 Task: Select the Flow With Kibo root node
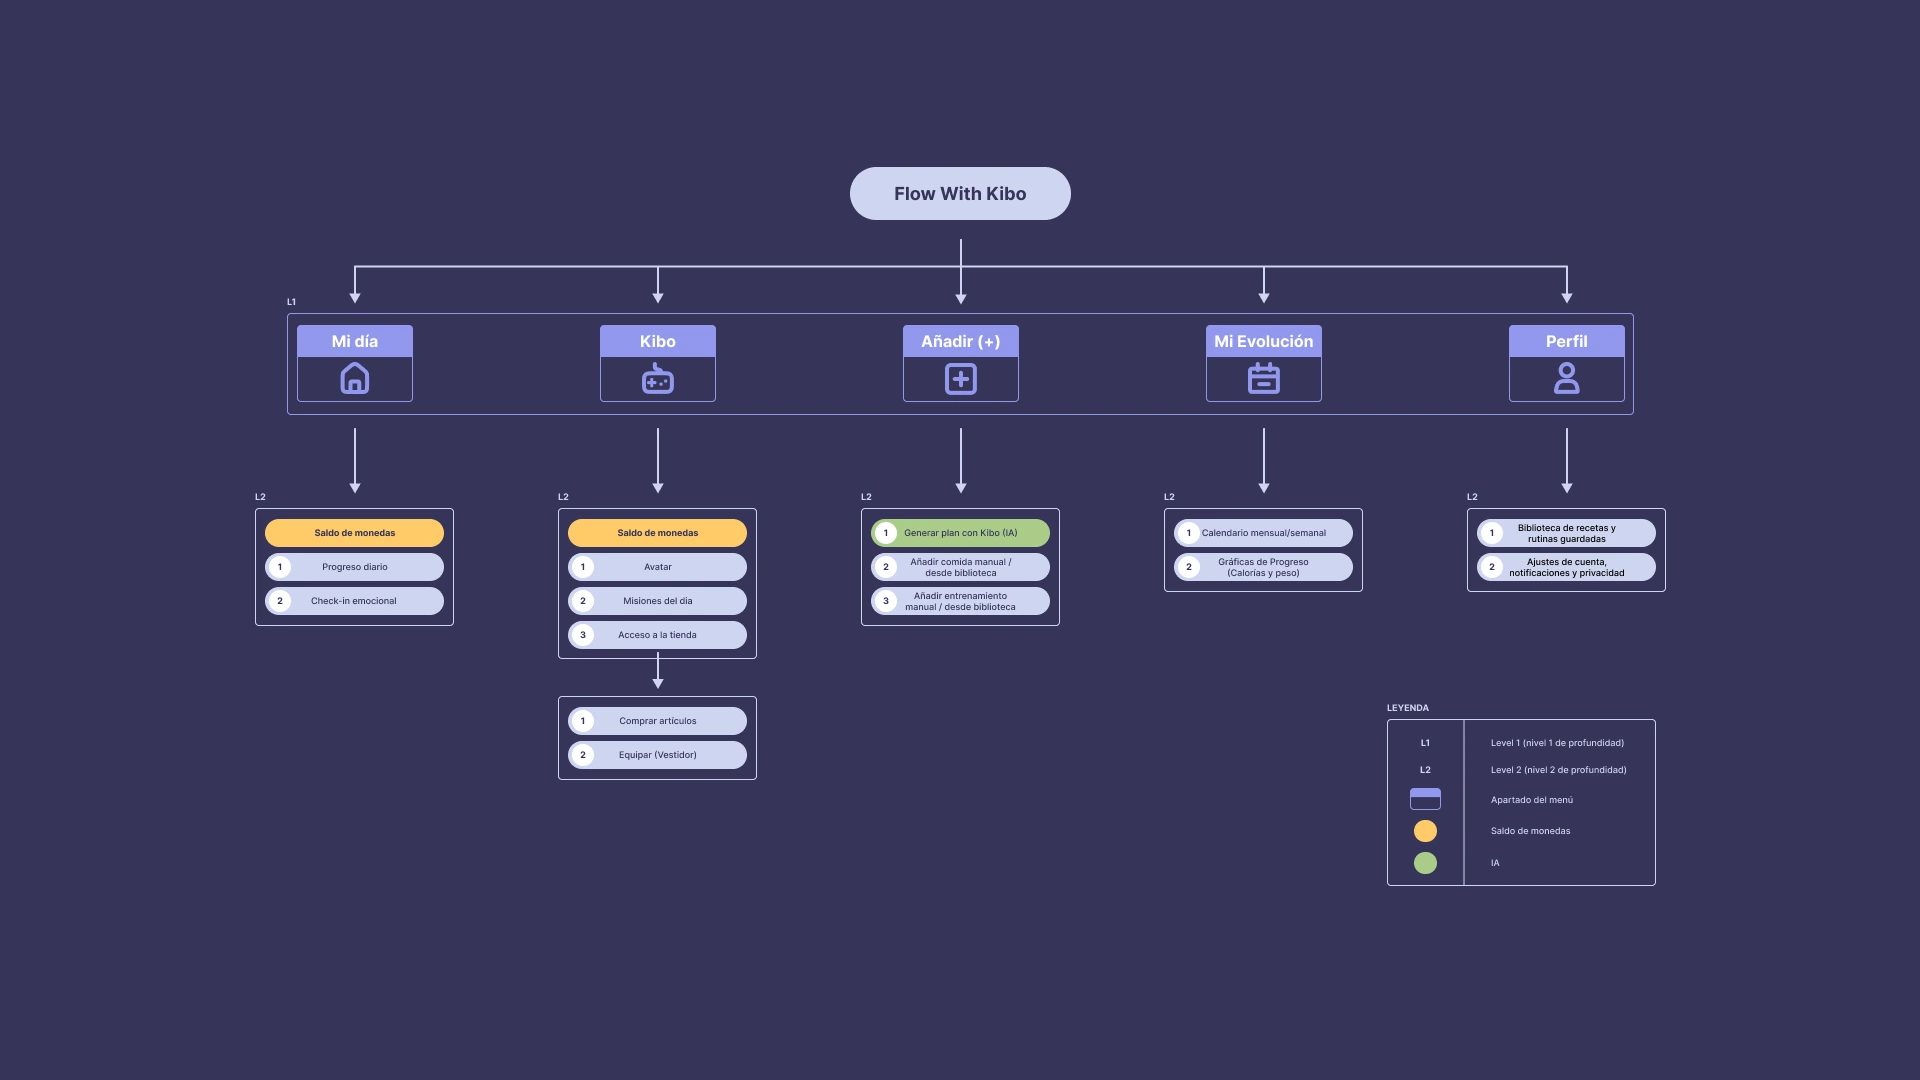click(960, 194)
